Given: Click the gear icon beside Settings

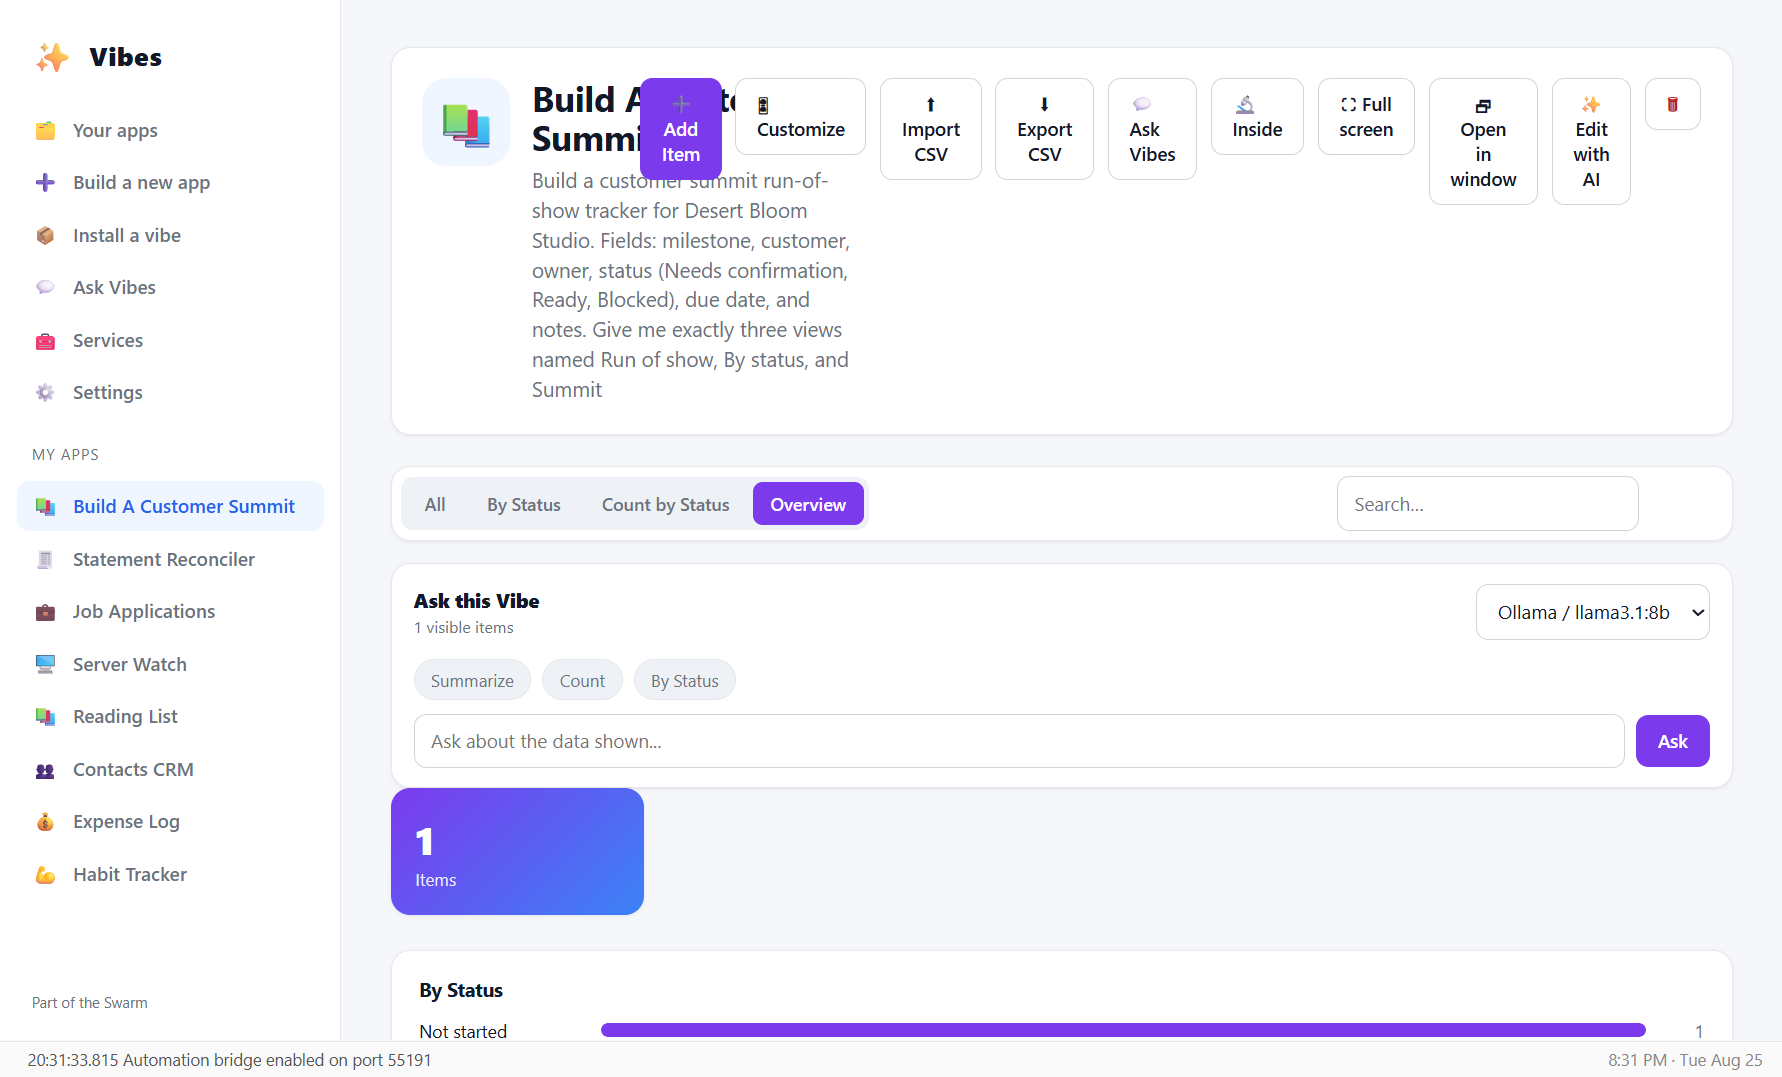Looking at the screenshot, I should [45, 393].
